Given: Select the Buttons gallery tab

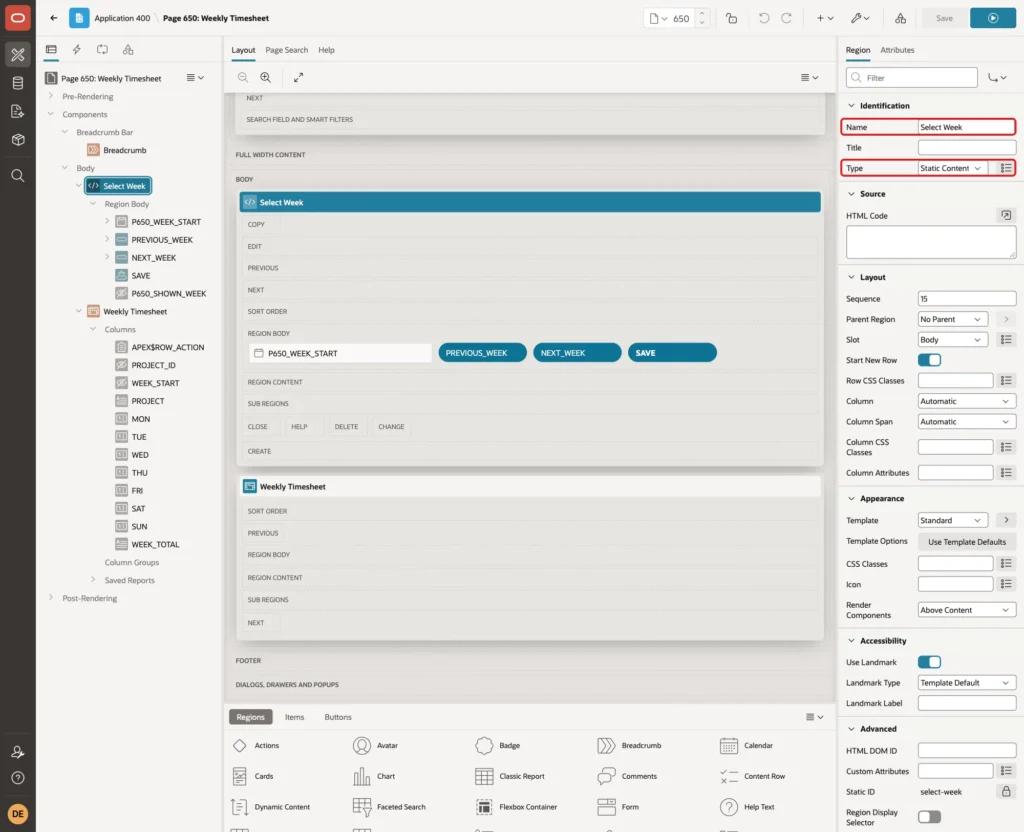Looking at the screenshot, I should click(x=338, y=716).
